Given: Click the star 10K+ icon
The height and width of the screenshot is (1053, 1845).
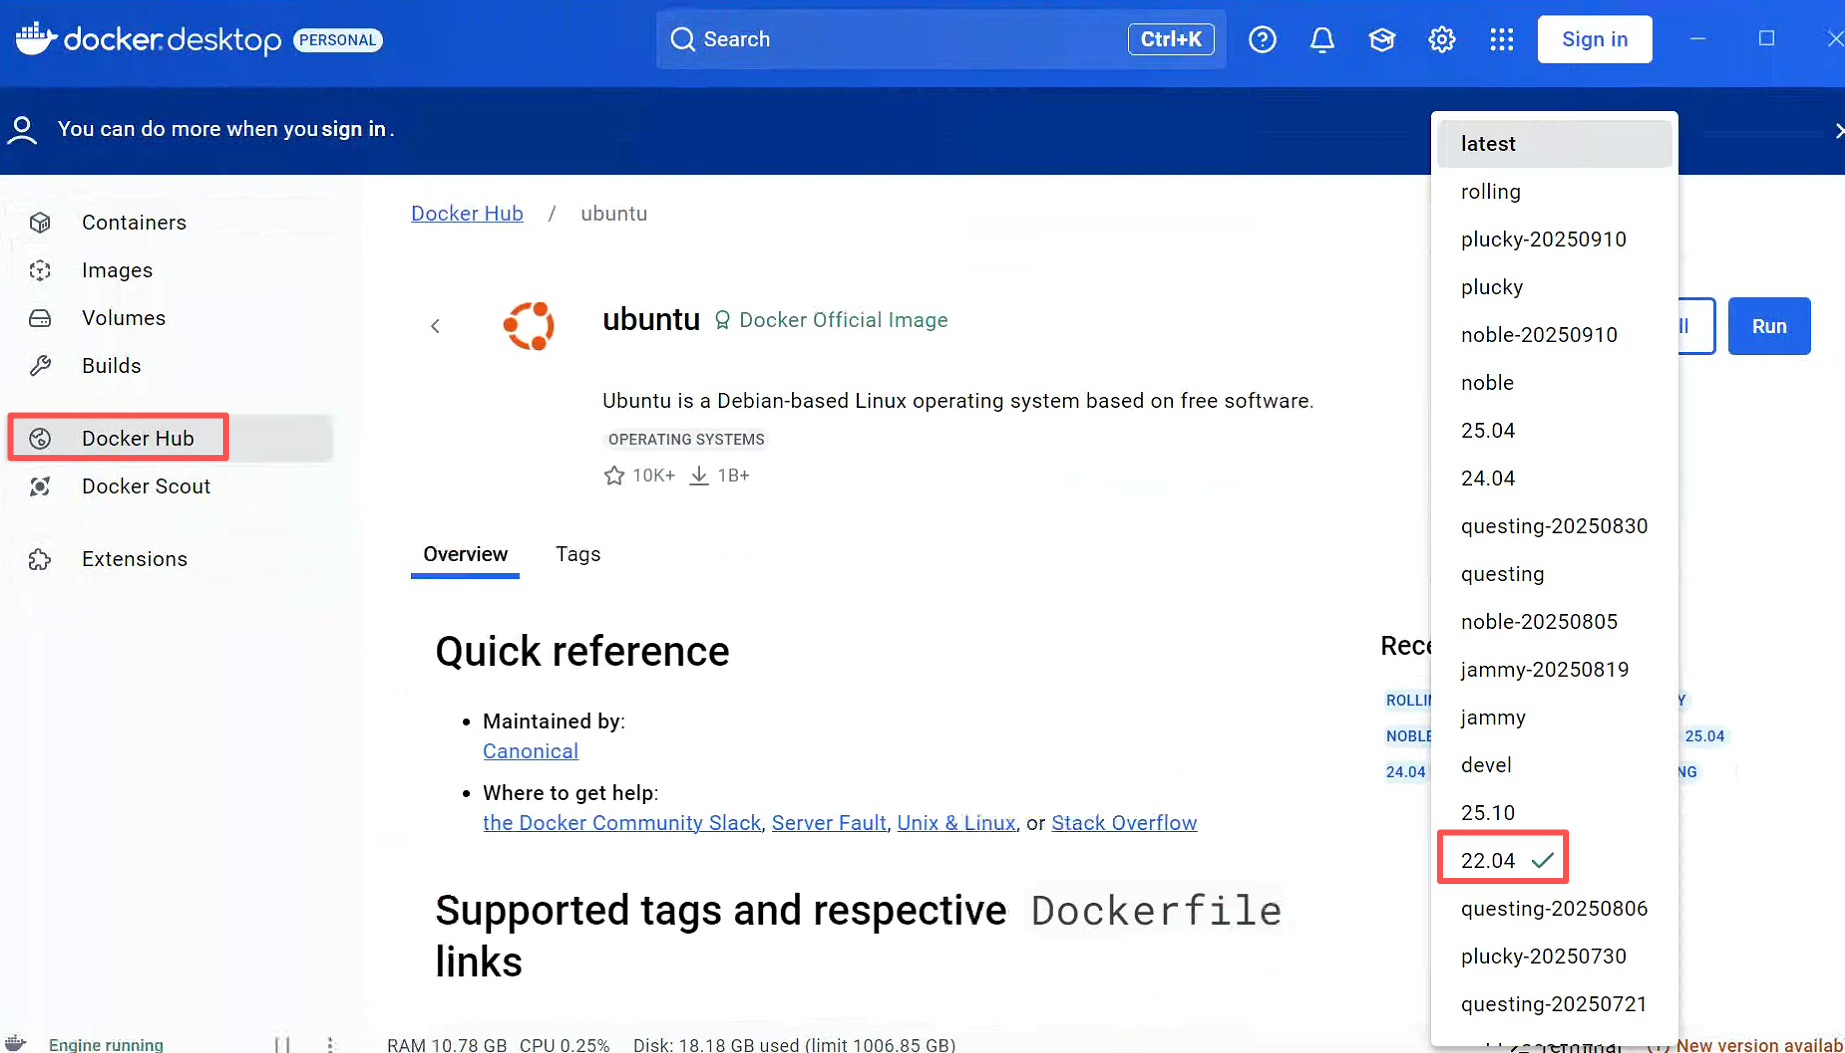Looking at the screenshot, I should click(x=614, y=475).
